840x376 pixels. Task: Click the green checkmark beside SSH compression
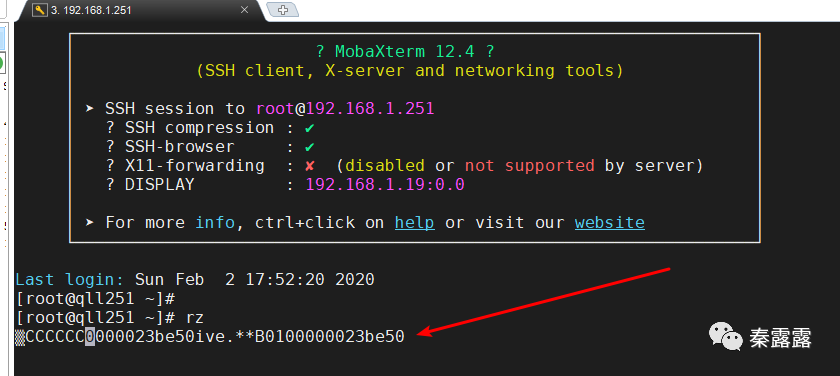tap(309, 128)
